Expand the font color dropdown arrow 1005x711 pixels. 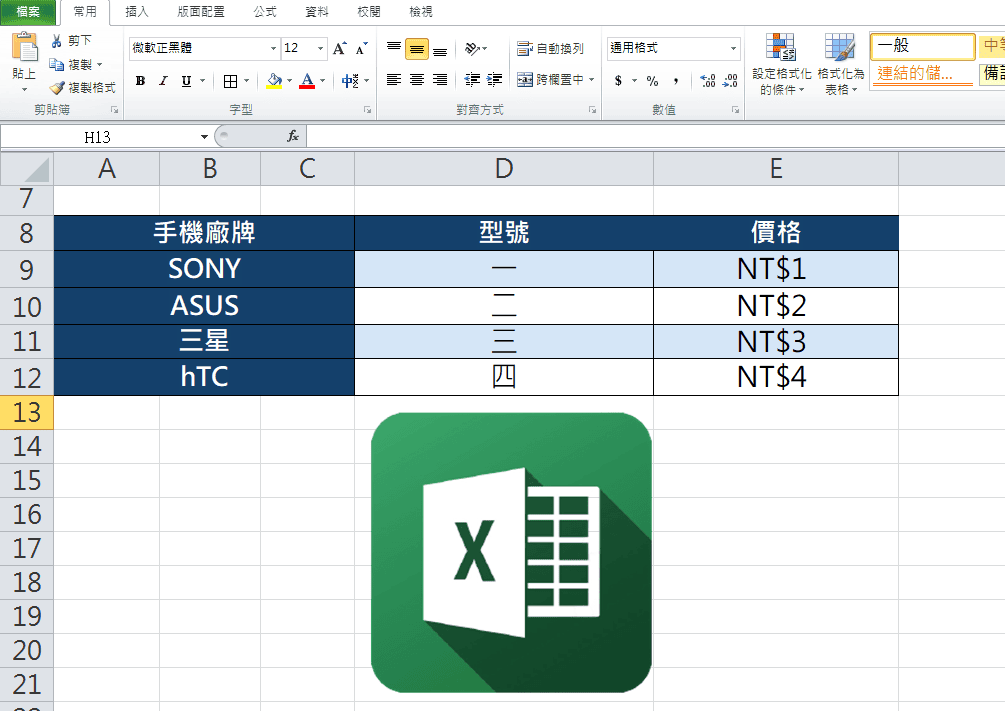tap(322, 81)
